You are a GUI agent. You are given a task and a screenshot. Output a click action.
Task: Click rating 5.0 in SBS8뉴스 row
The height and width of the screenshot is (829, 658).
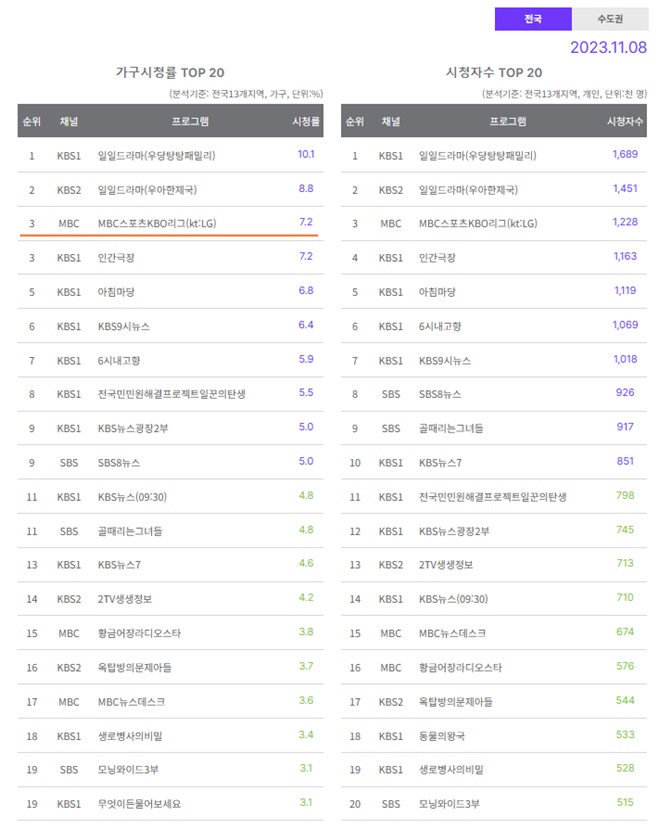(306, 462)
